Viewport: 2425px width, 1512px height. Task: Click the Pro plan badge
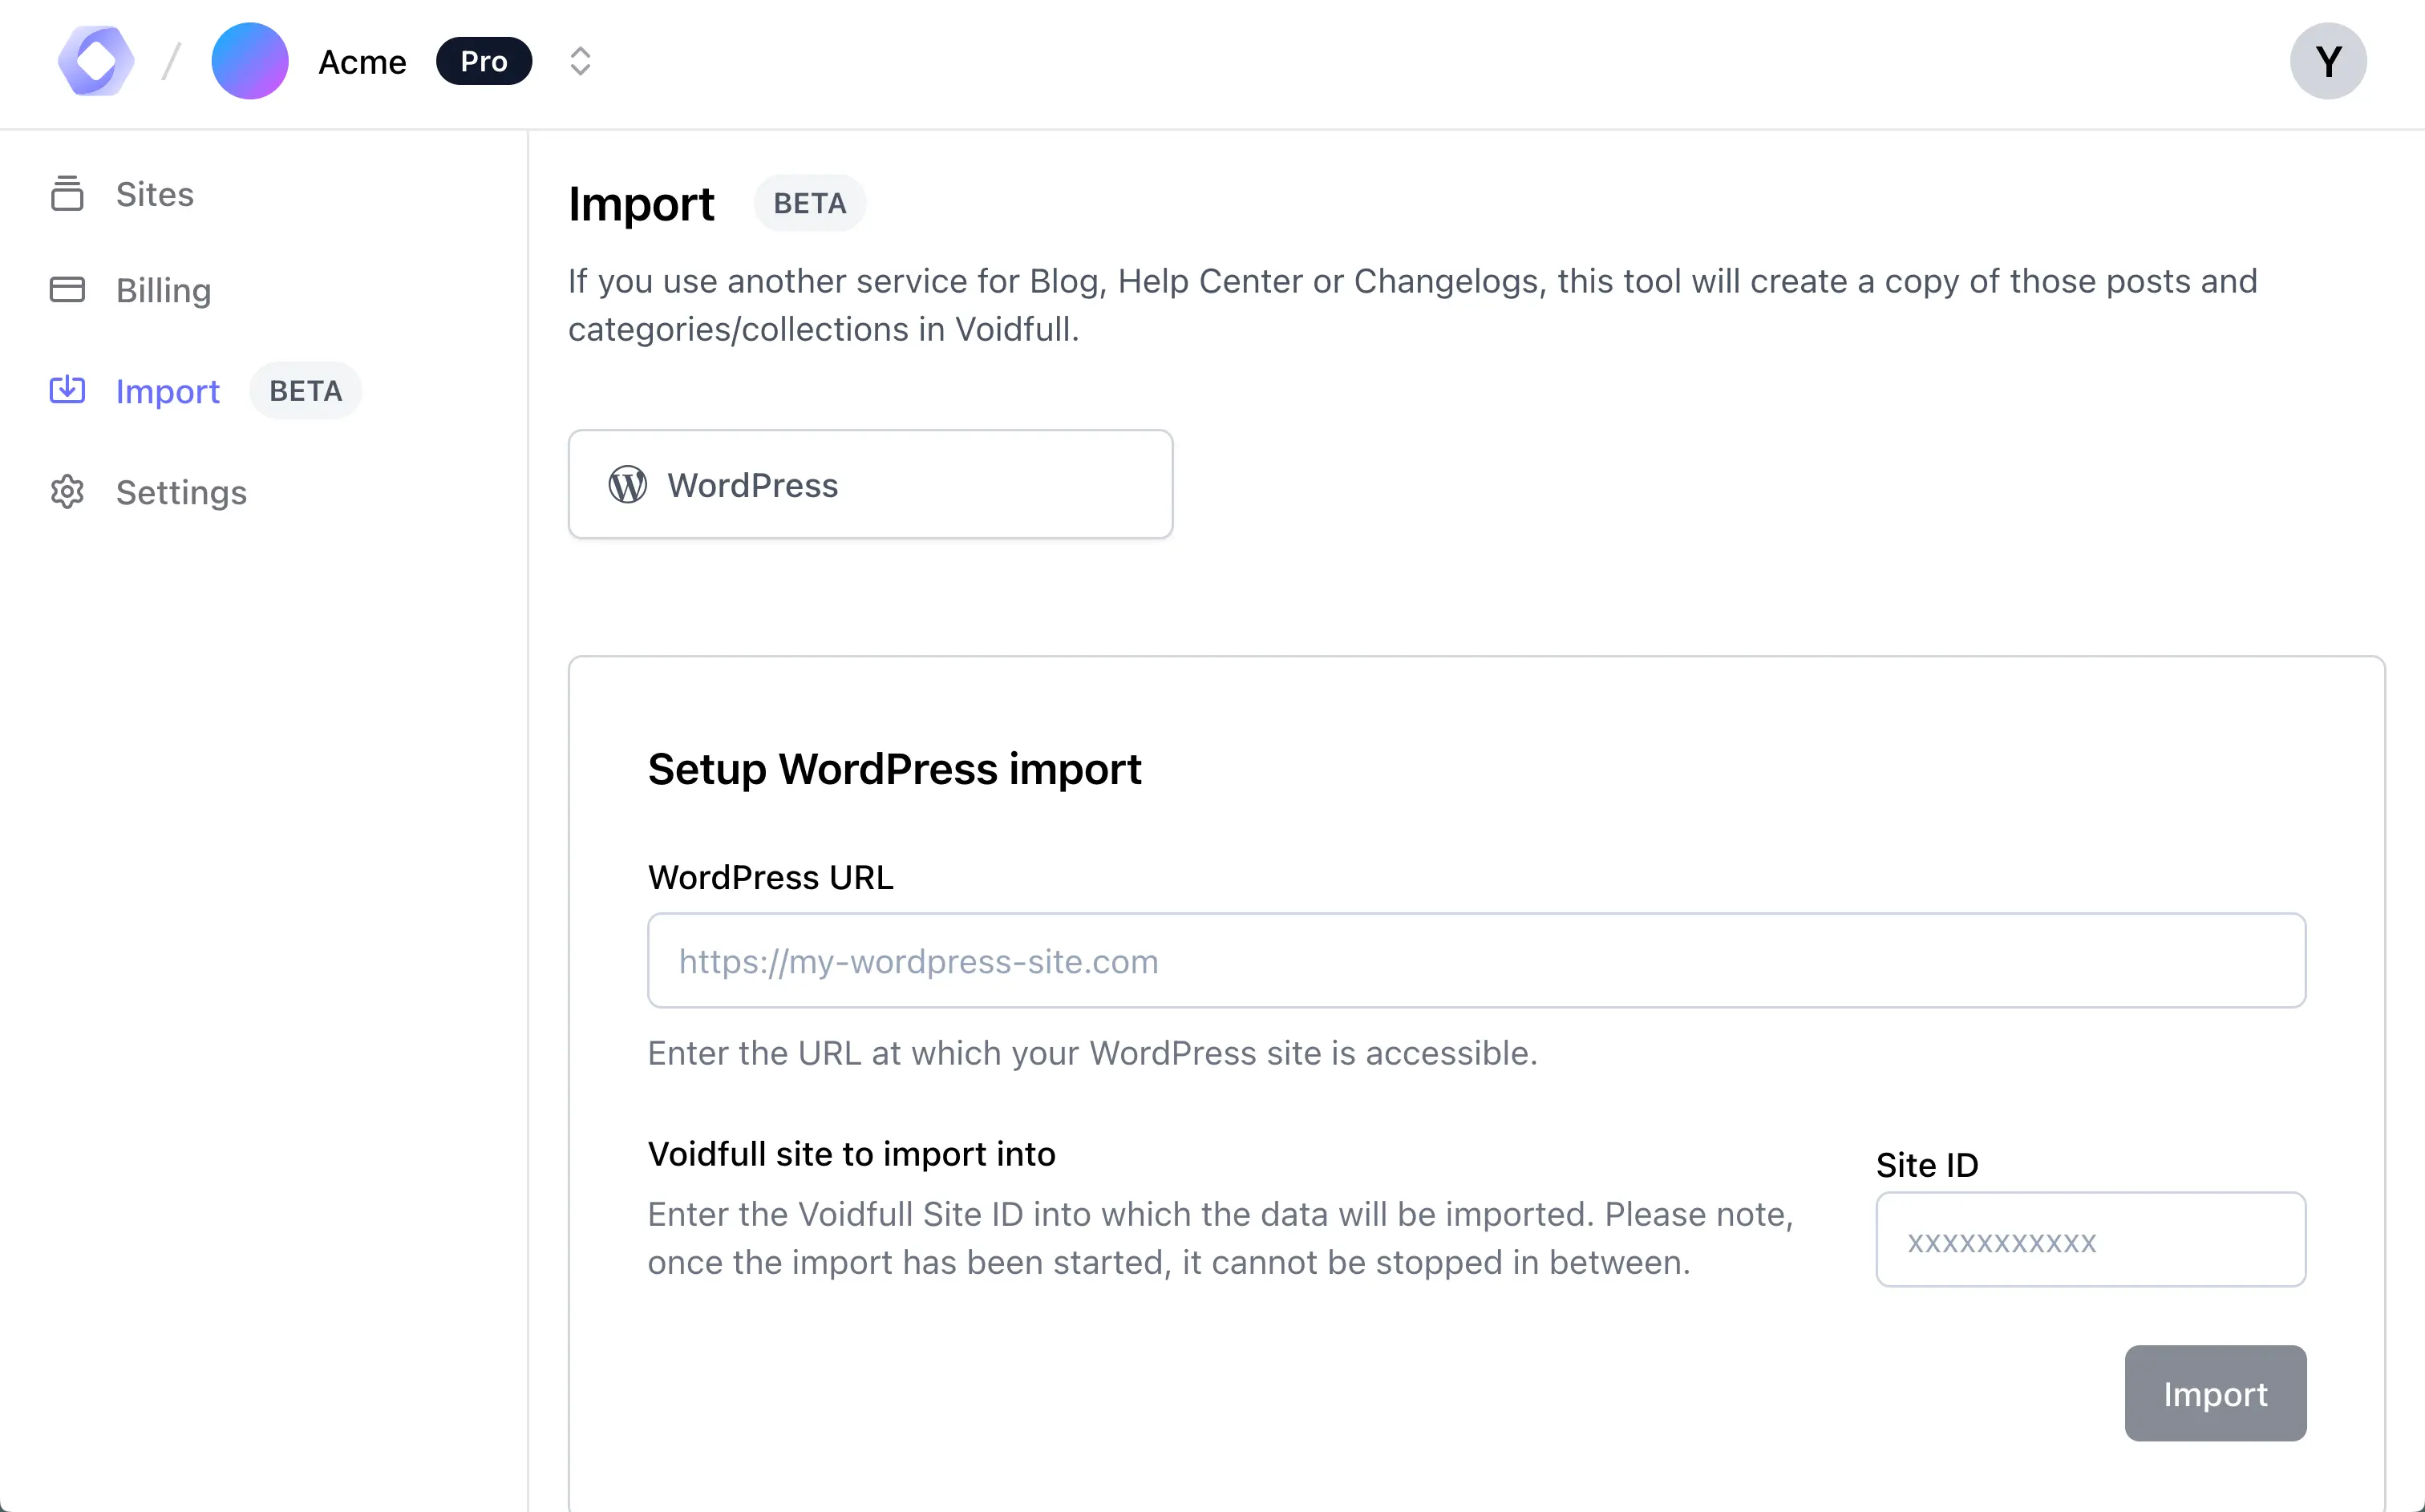(484, 61)
